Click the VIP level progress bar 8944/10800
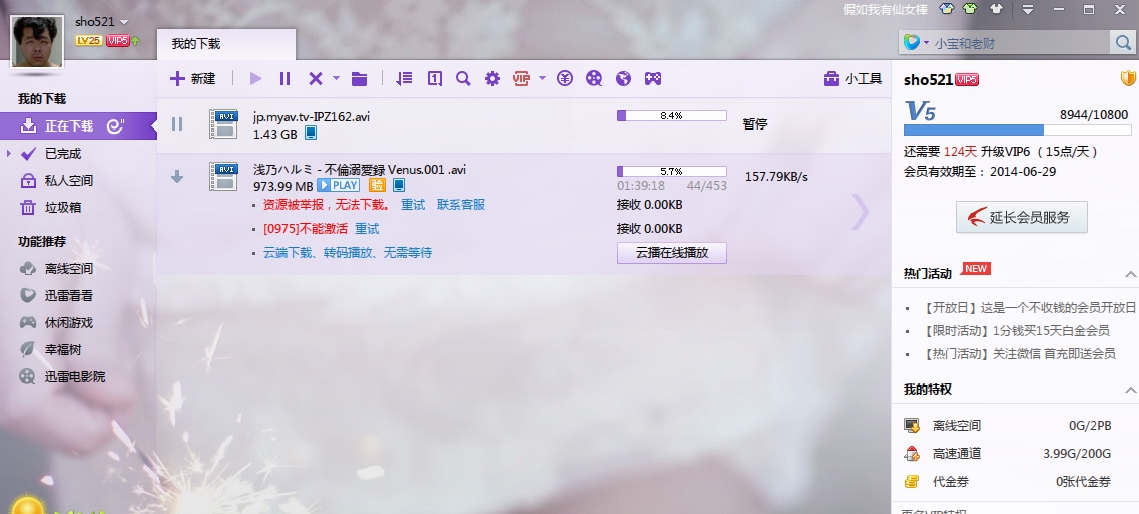The image size is (1139, 514). [1017, 130]
